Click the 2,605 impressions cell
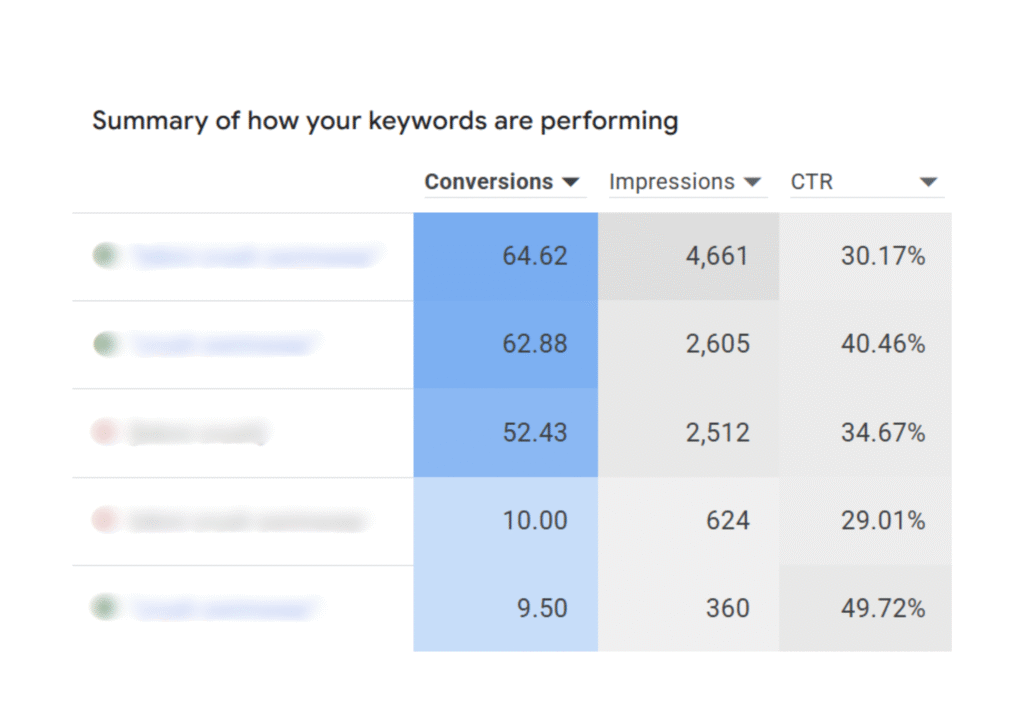 pyautogui.click(x=688, y=345)
